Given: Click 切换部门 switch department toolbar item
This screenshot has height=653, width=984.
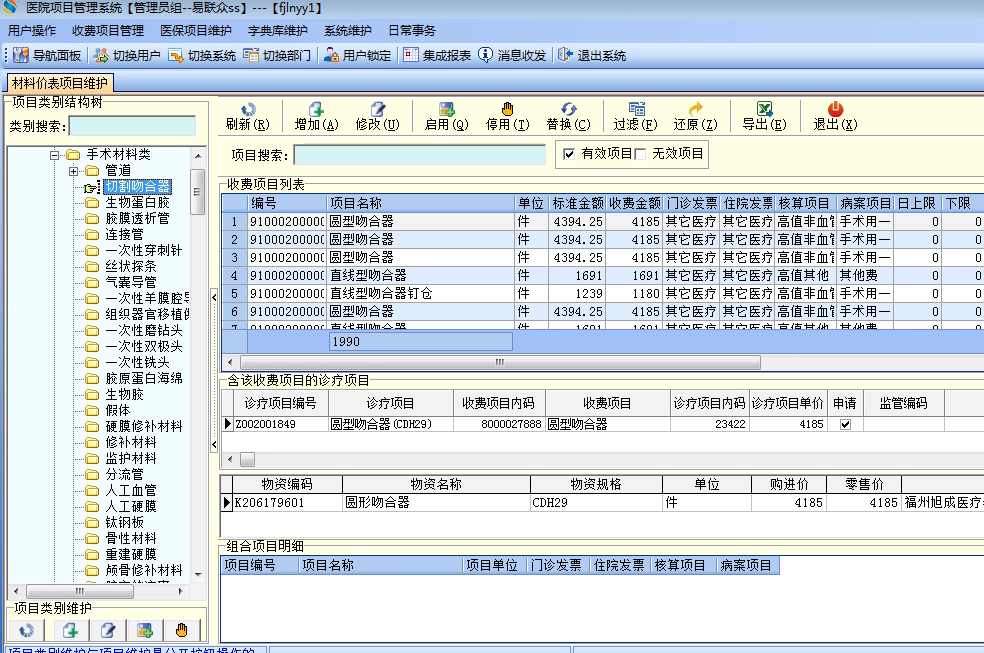Looking at the screenshot, I should [x=277, y=55].
